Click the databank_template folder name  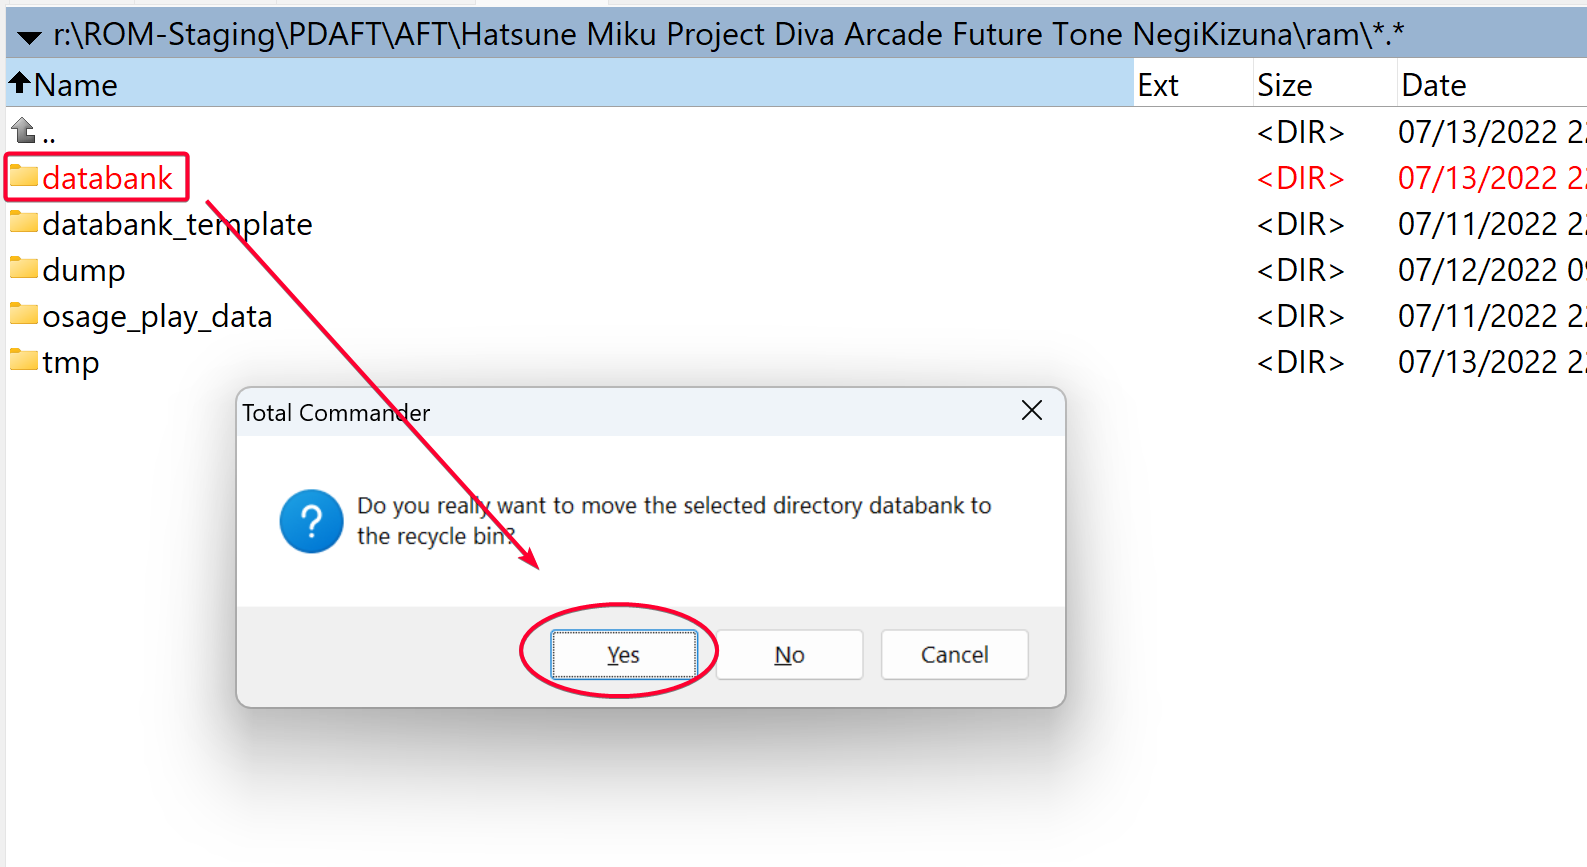(177, 224)
